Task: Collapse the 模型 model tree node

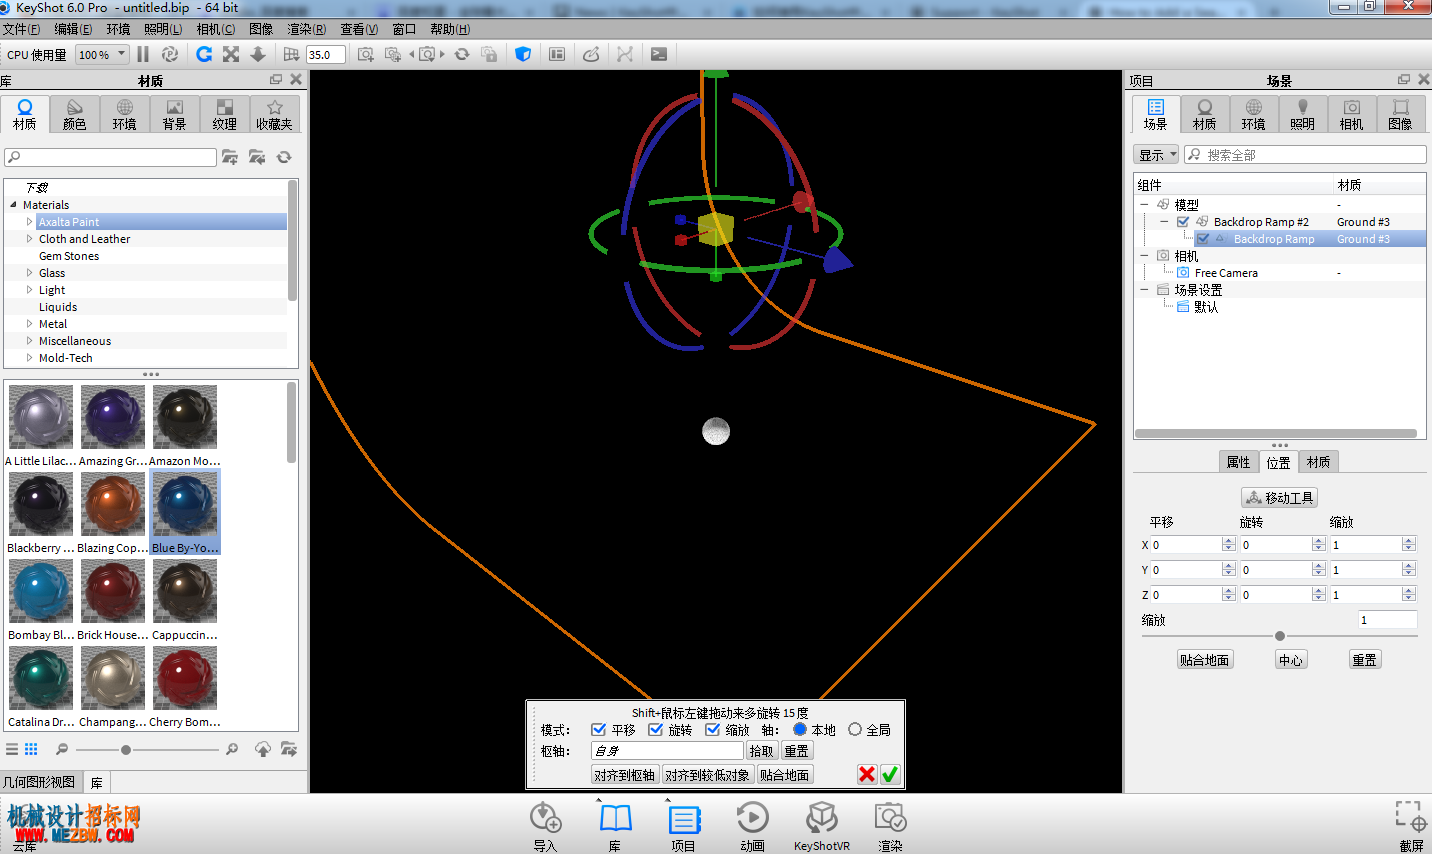Action: click(1144, 205)
